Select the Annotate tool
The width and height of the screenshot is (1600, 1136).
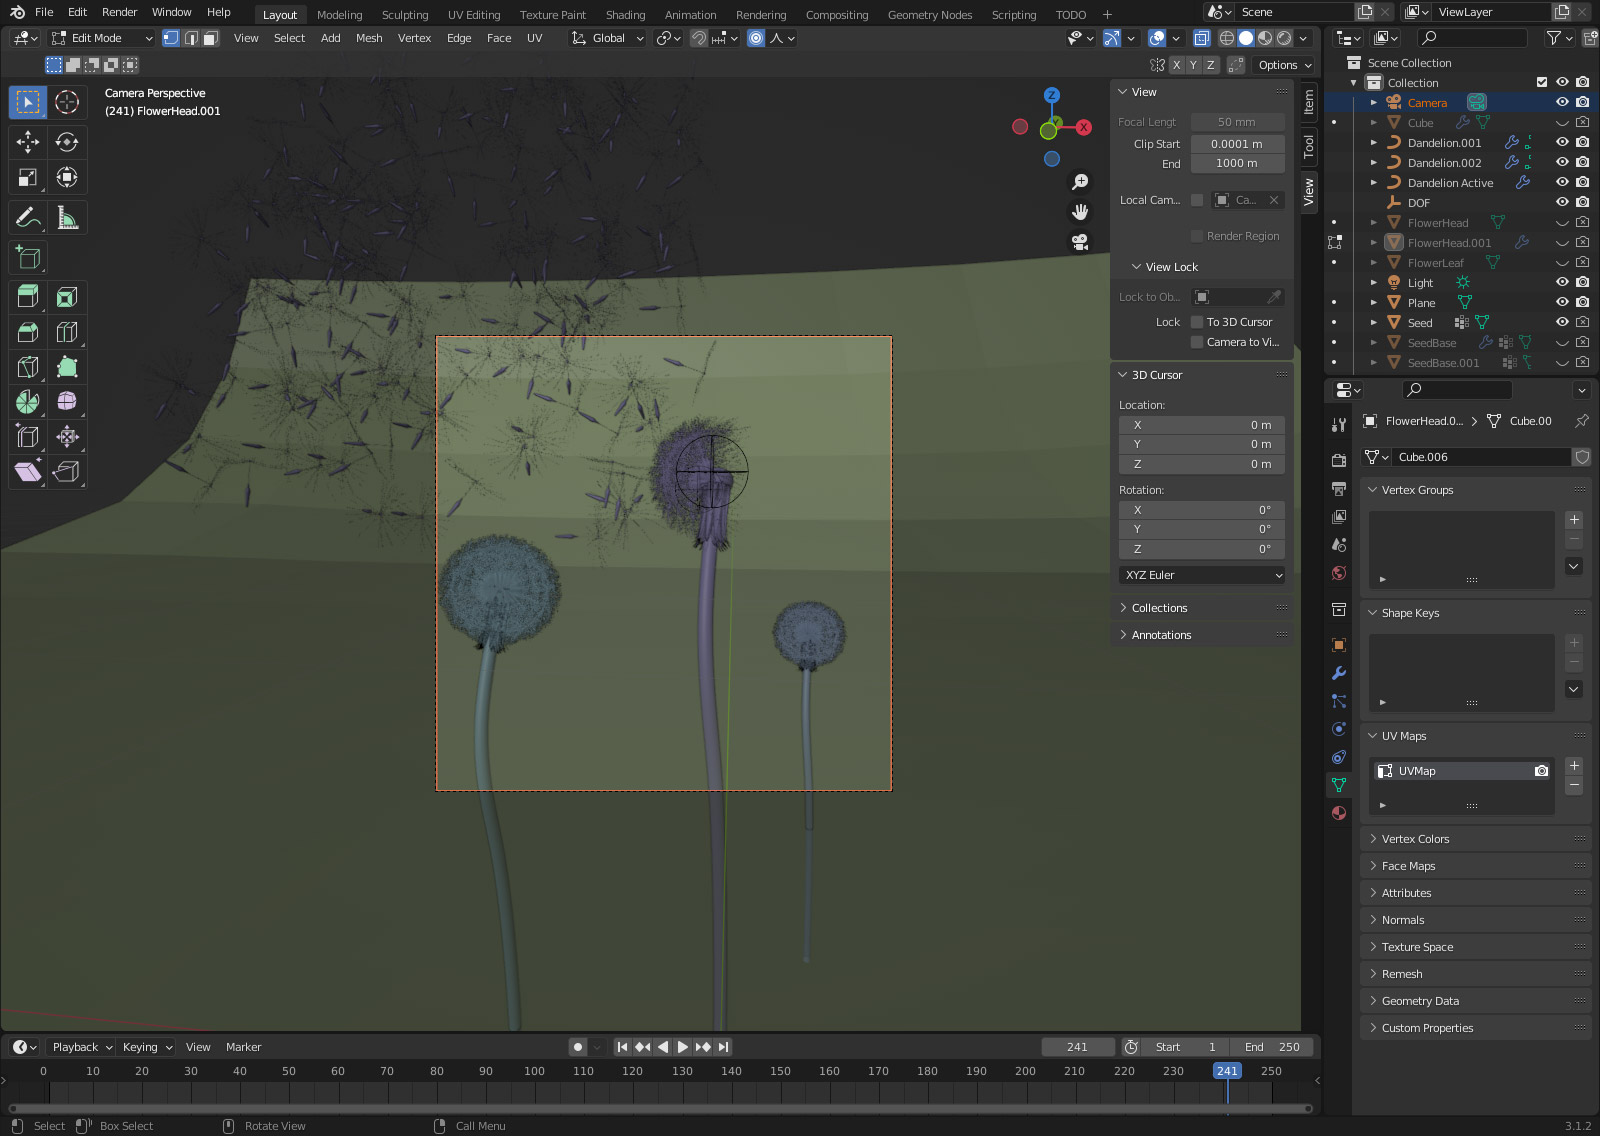28,218
